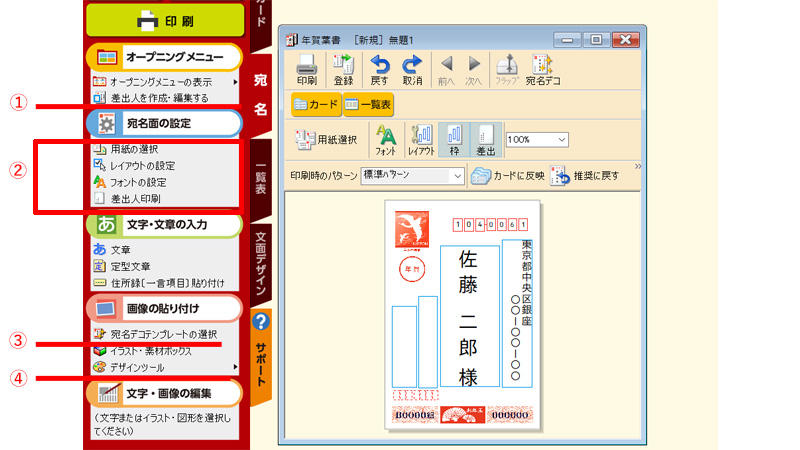Click the フラップ icon
Image resolution: width=800 pixels, height=450 pixels.
coord(507,69)
